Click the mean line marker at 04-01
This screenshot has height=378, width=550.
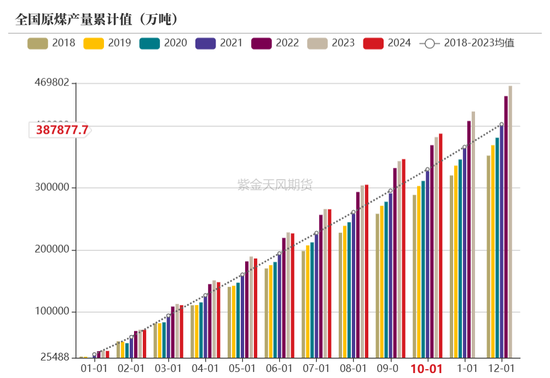pyautogui.click(x=205, y=295)
